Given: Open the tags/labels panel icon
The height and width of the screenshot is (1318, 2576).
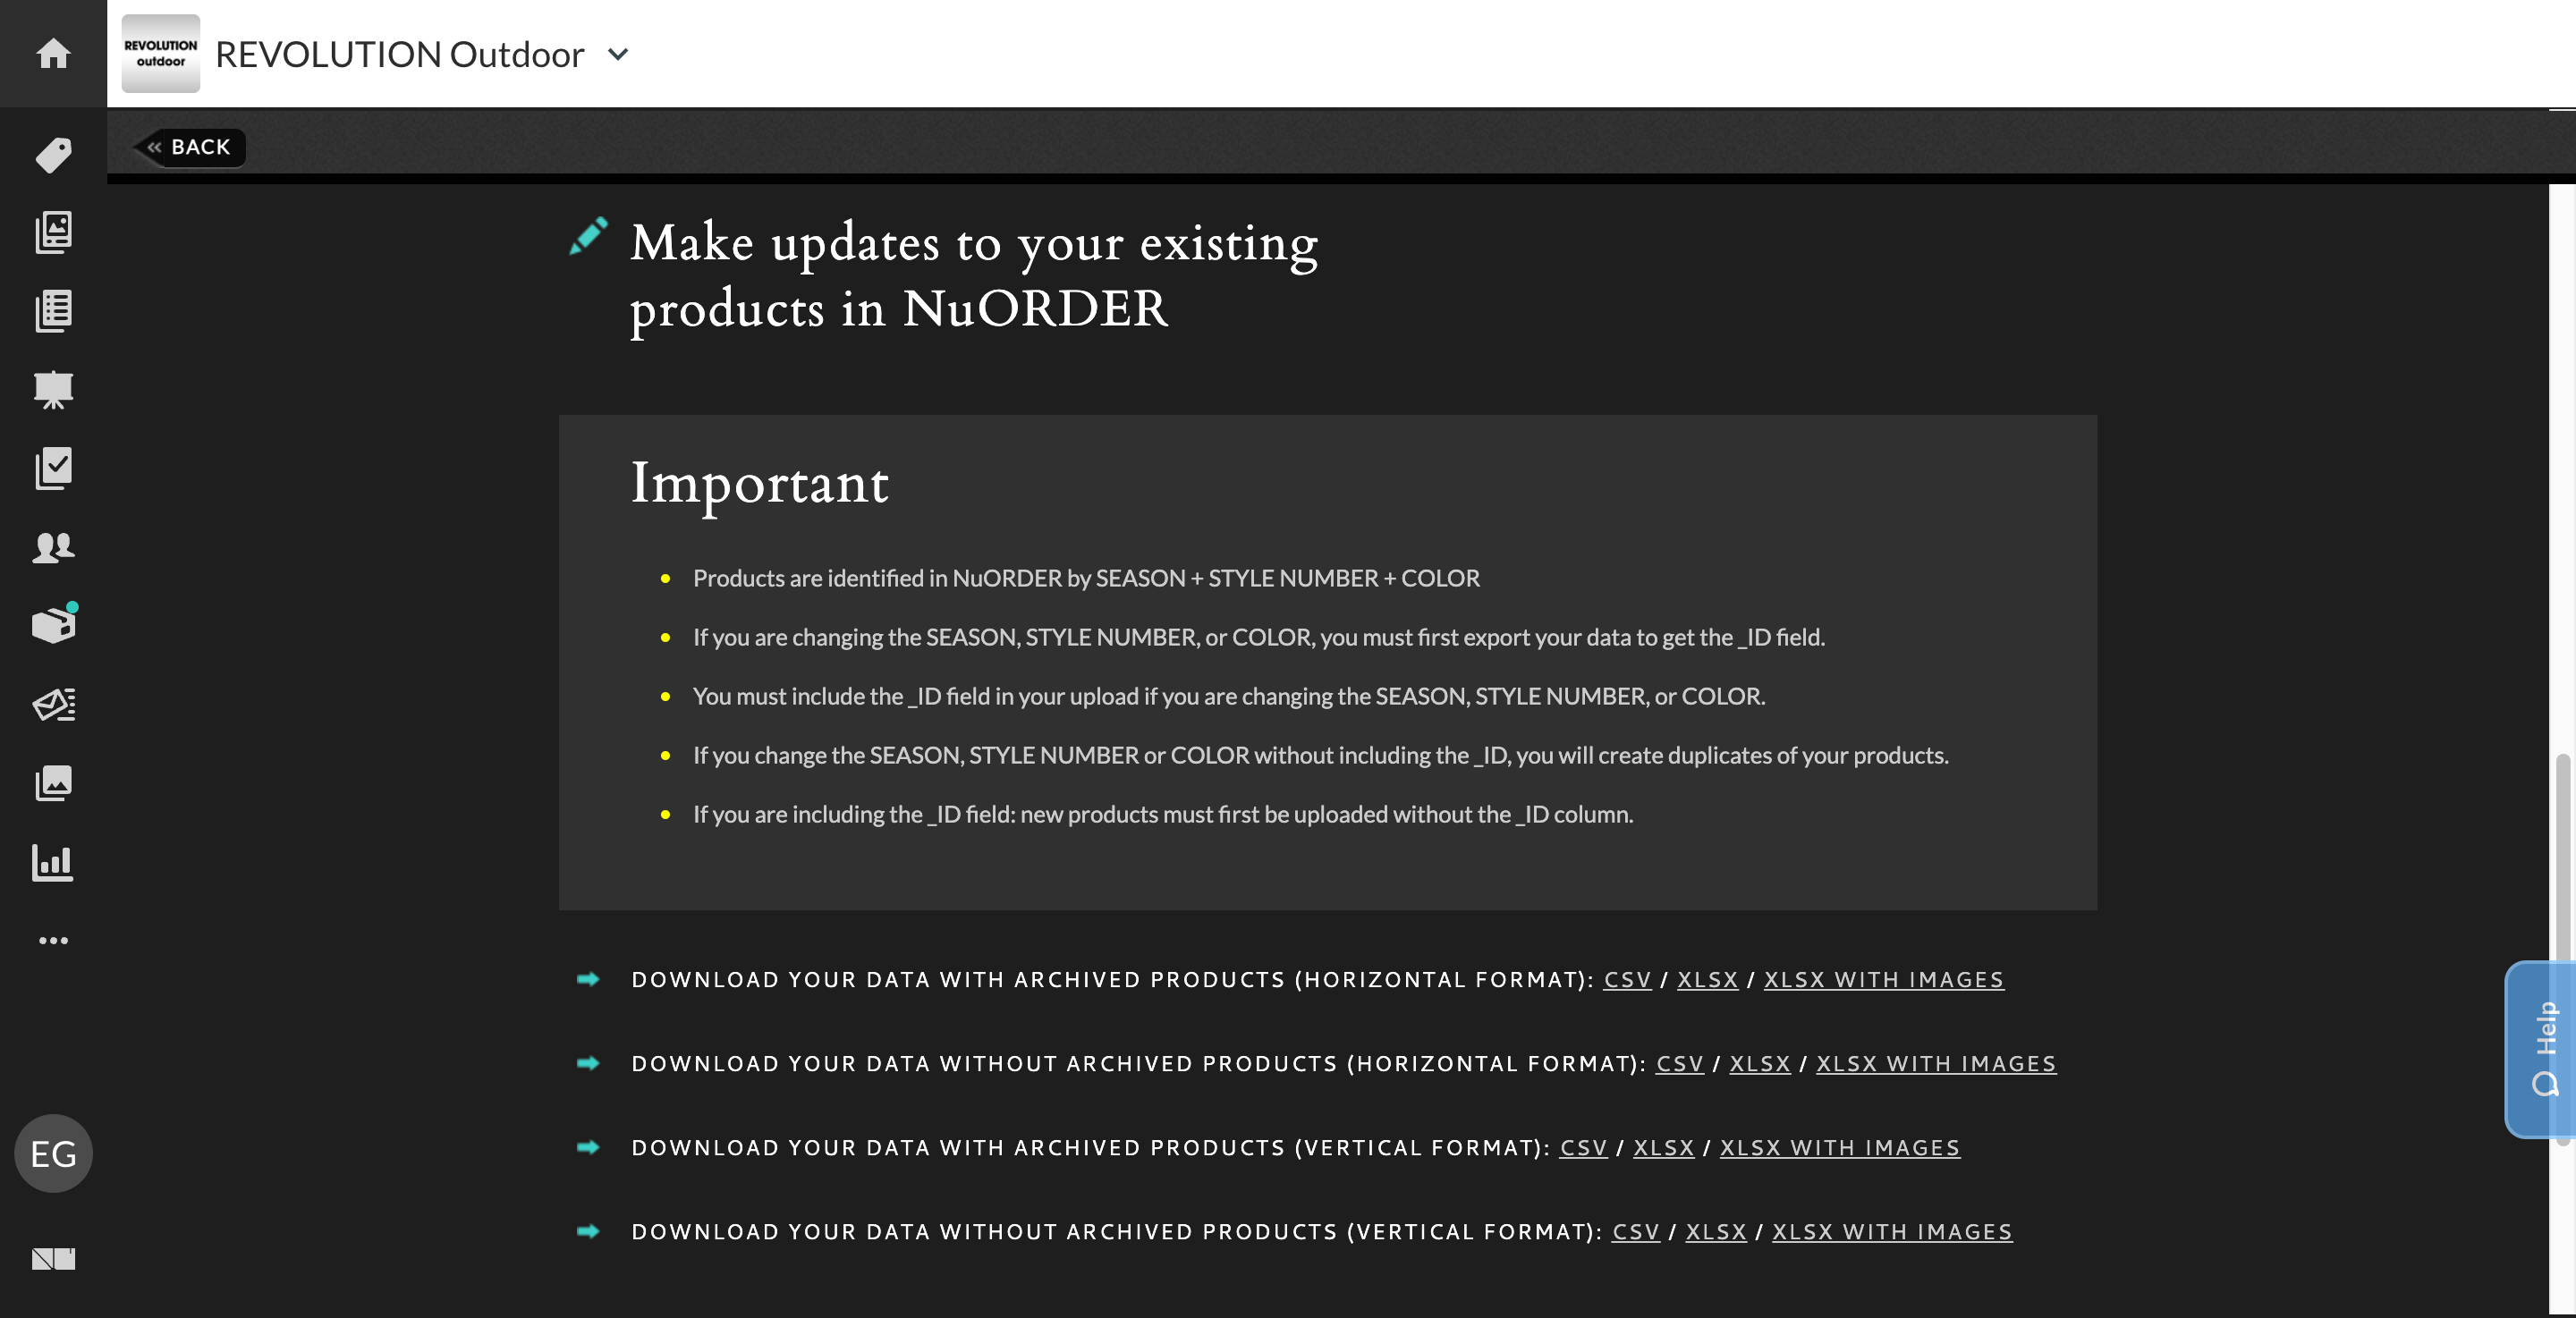Looking at the screenshot, I should 52,155.
